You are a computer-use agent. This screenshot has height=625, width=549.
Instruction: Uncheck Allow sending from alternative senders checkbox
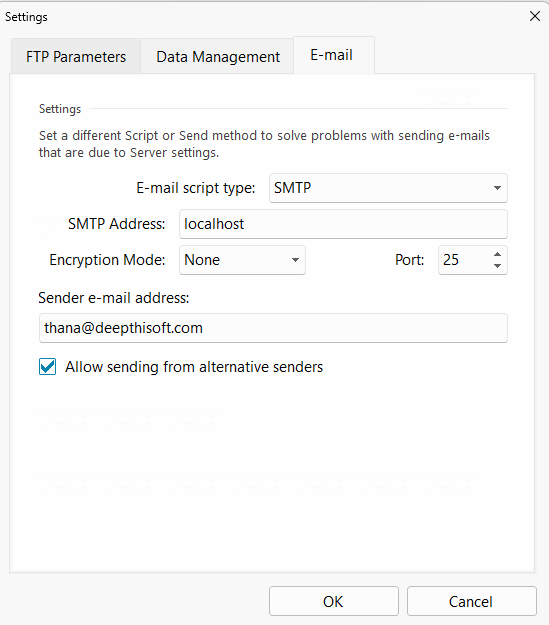[x=47, y=367]
